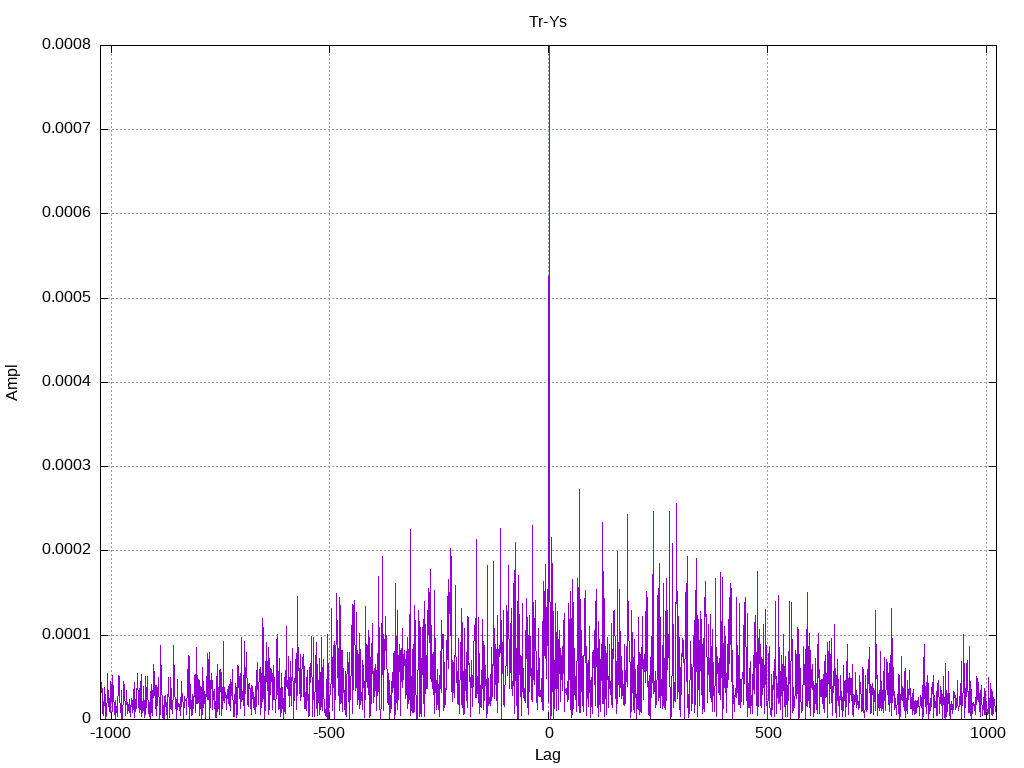Click the x-axis tick label -1000

tap(110, 733)
